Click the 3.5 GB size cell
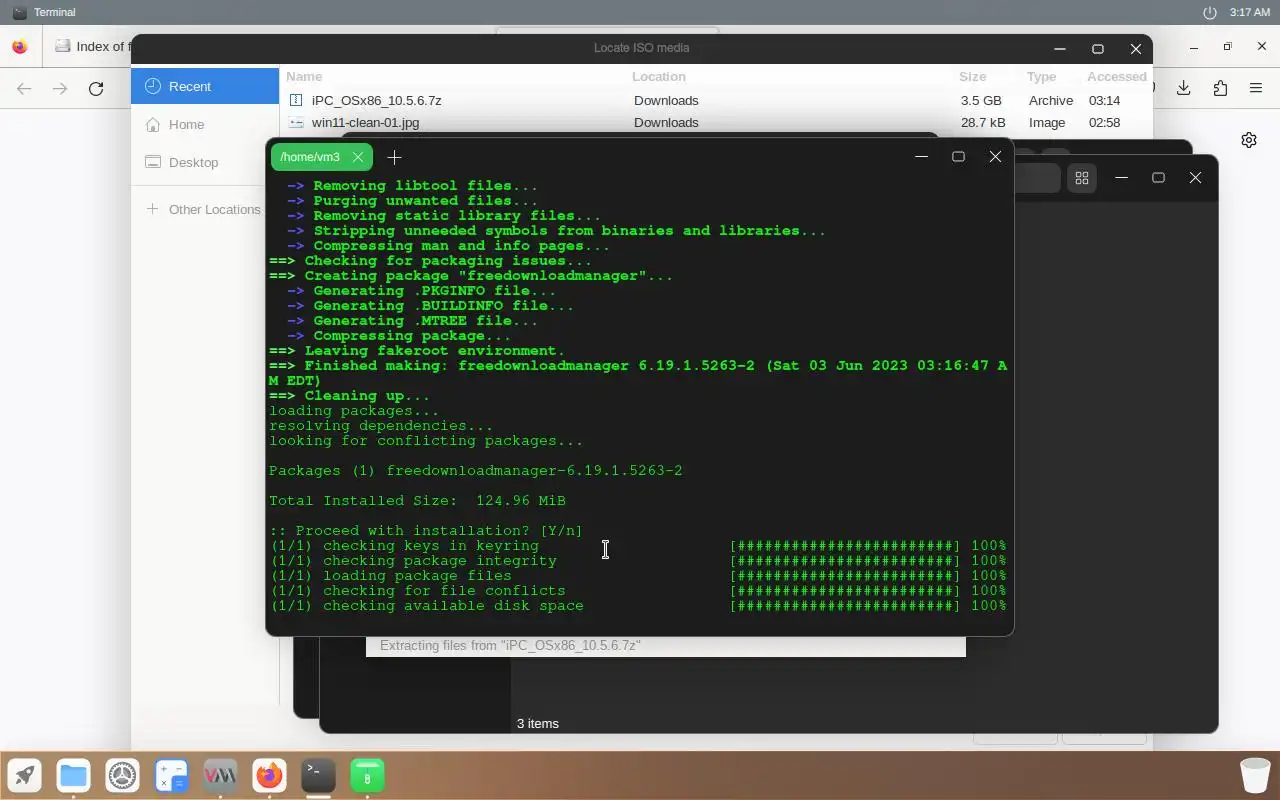The height and width of the screenshot is (800, 1280). click(x=981, y=100)
